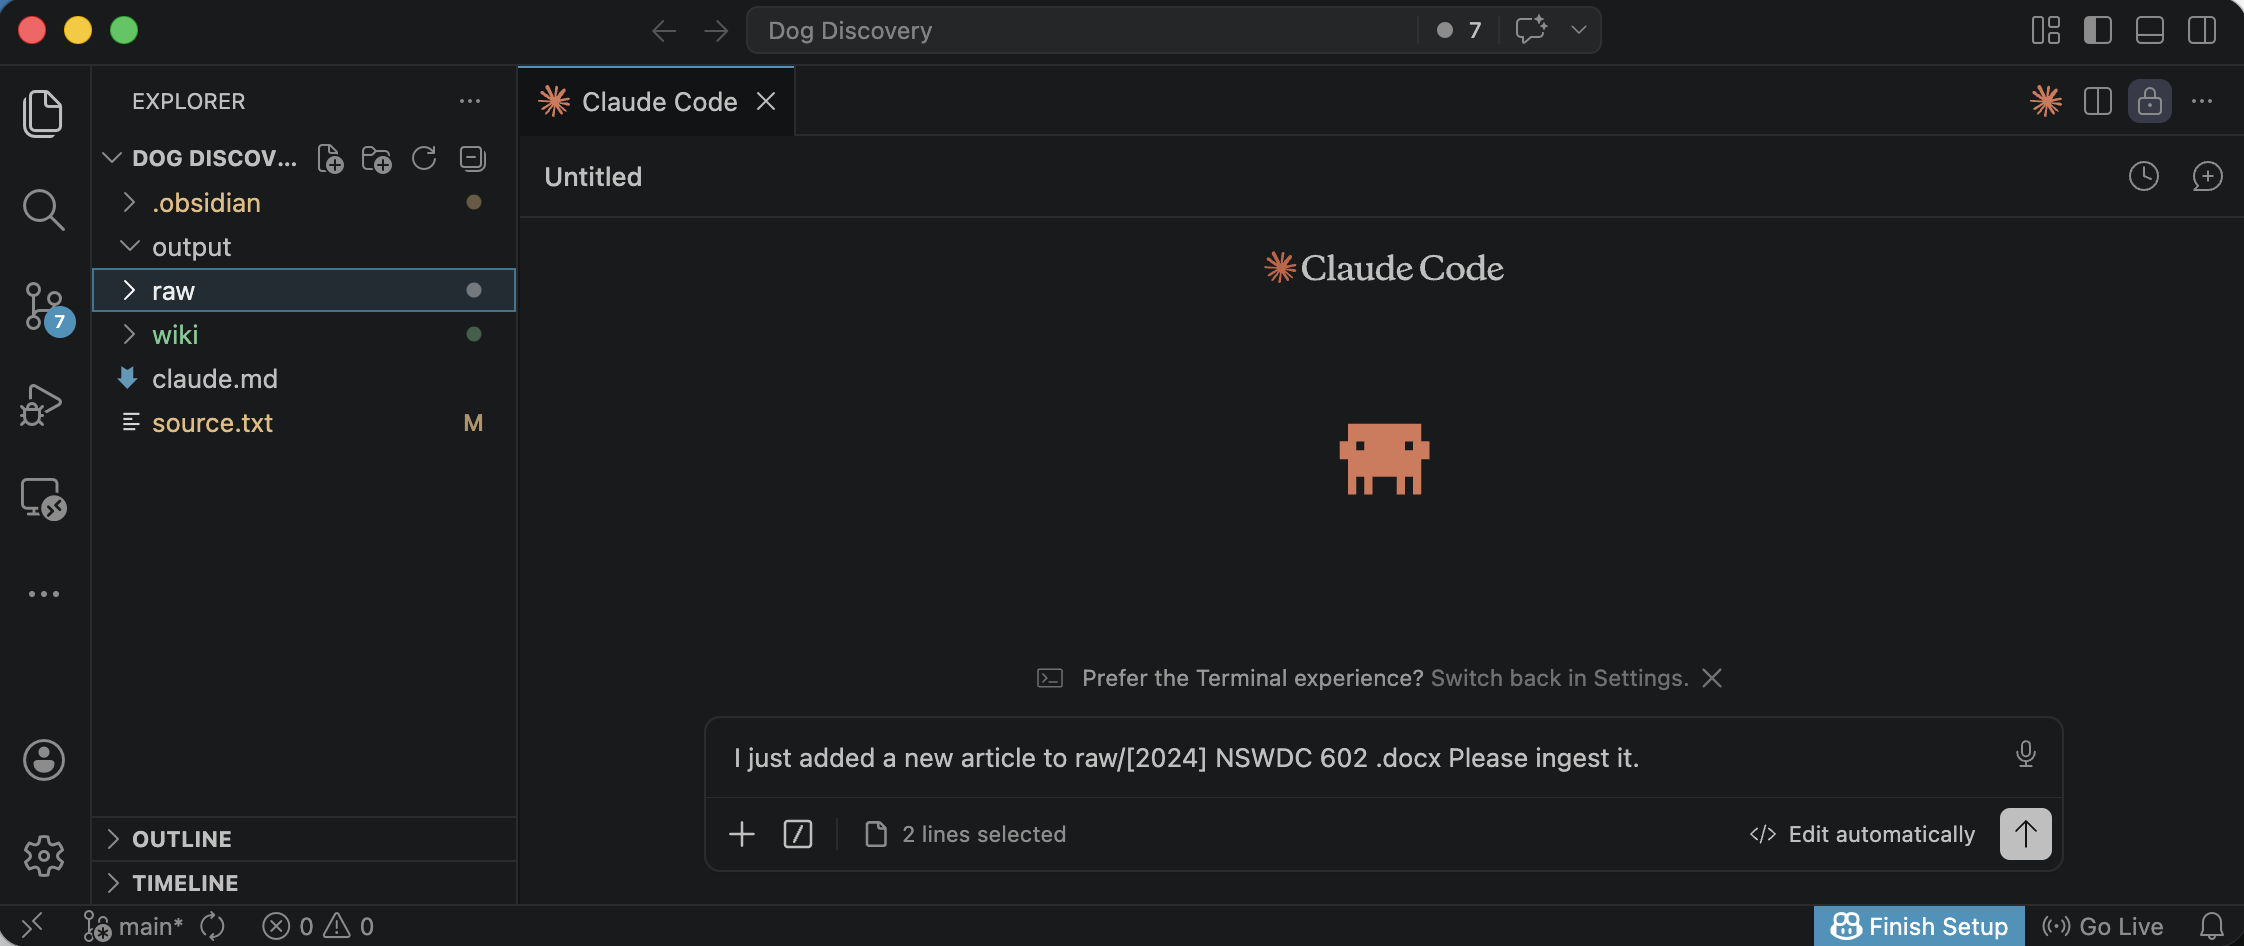Screen dimensions: 2244x946
Task: Dismiss the Terminal experience notice
Action: click(x=1712, y=678)
